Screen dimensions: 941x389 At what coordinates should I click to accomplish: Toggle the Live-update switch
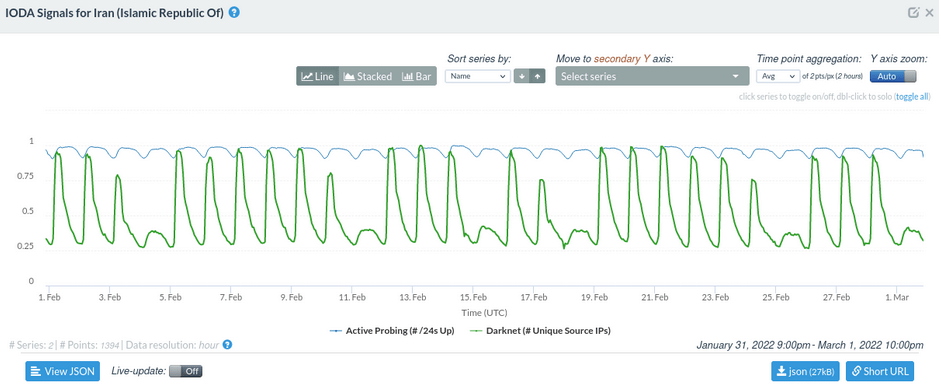coord(185,371)
